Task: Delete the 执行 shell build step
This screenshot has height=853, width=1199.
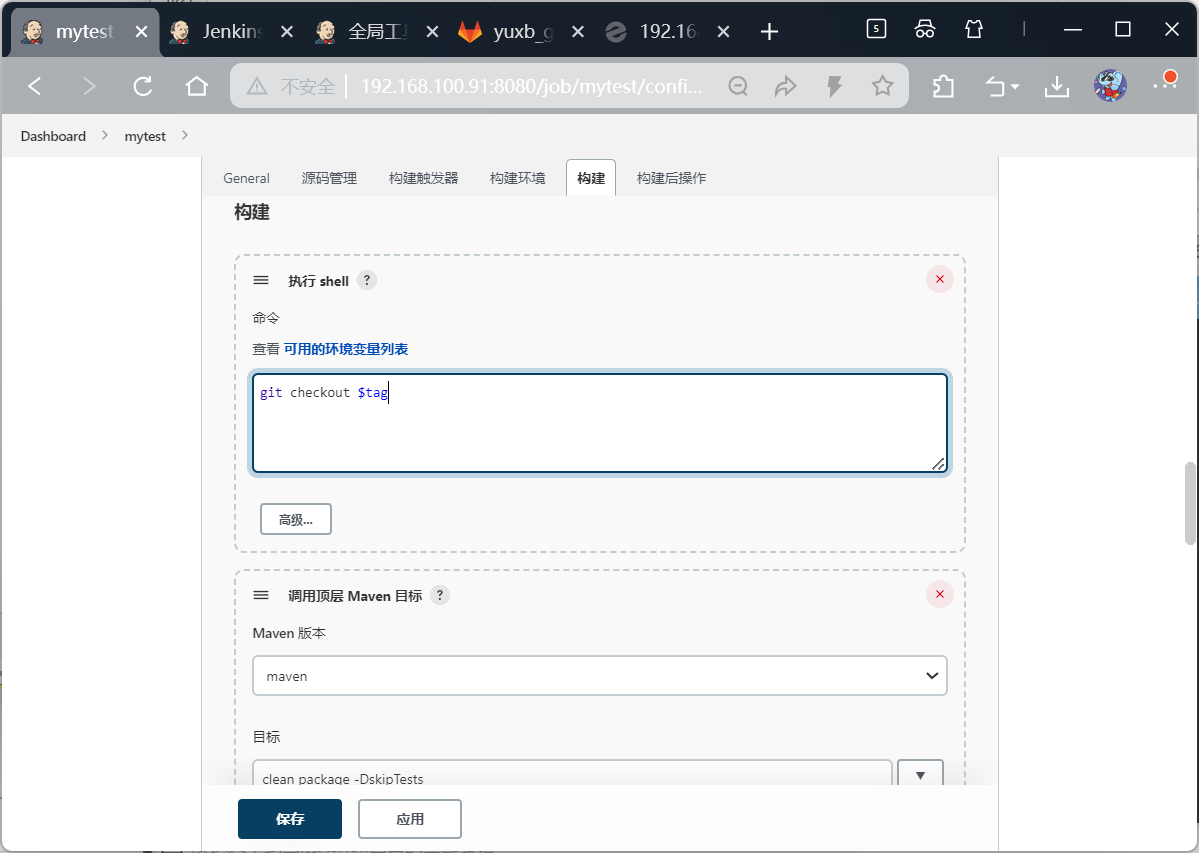Action: (x=940, y=280)
